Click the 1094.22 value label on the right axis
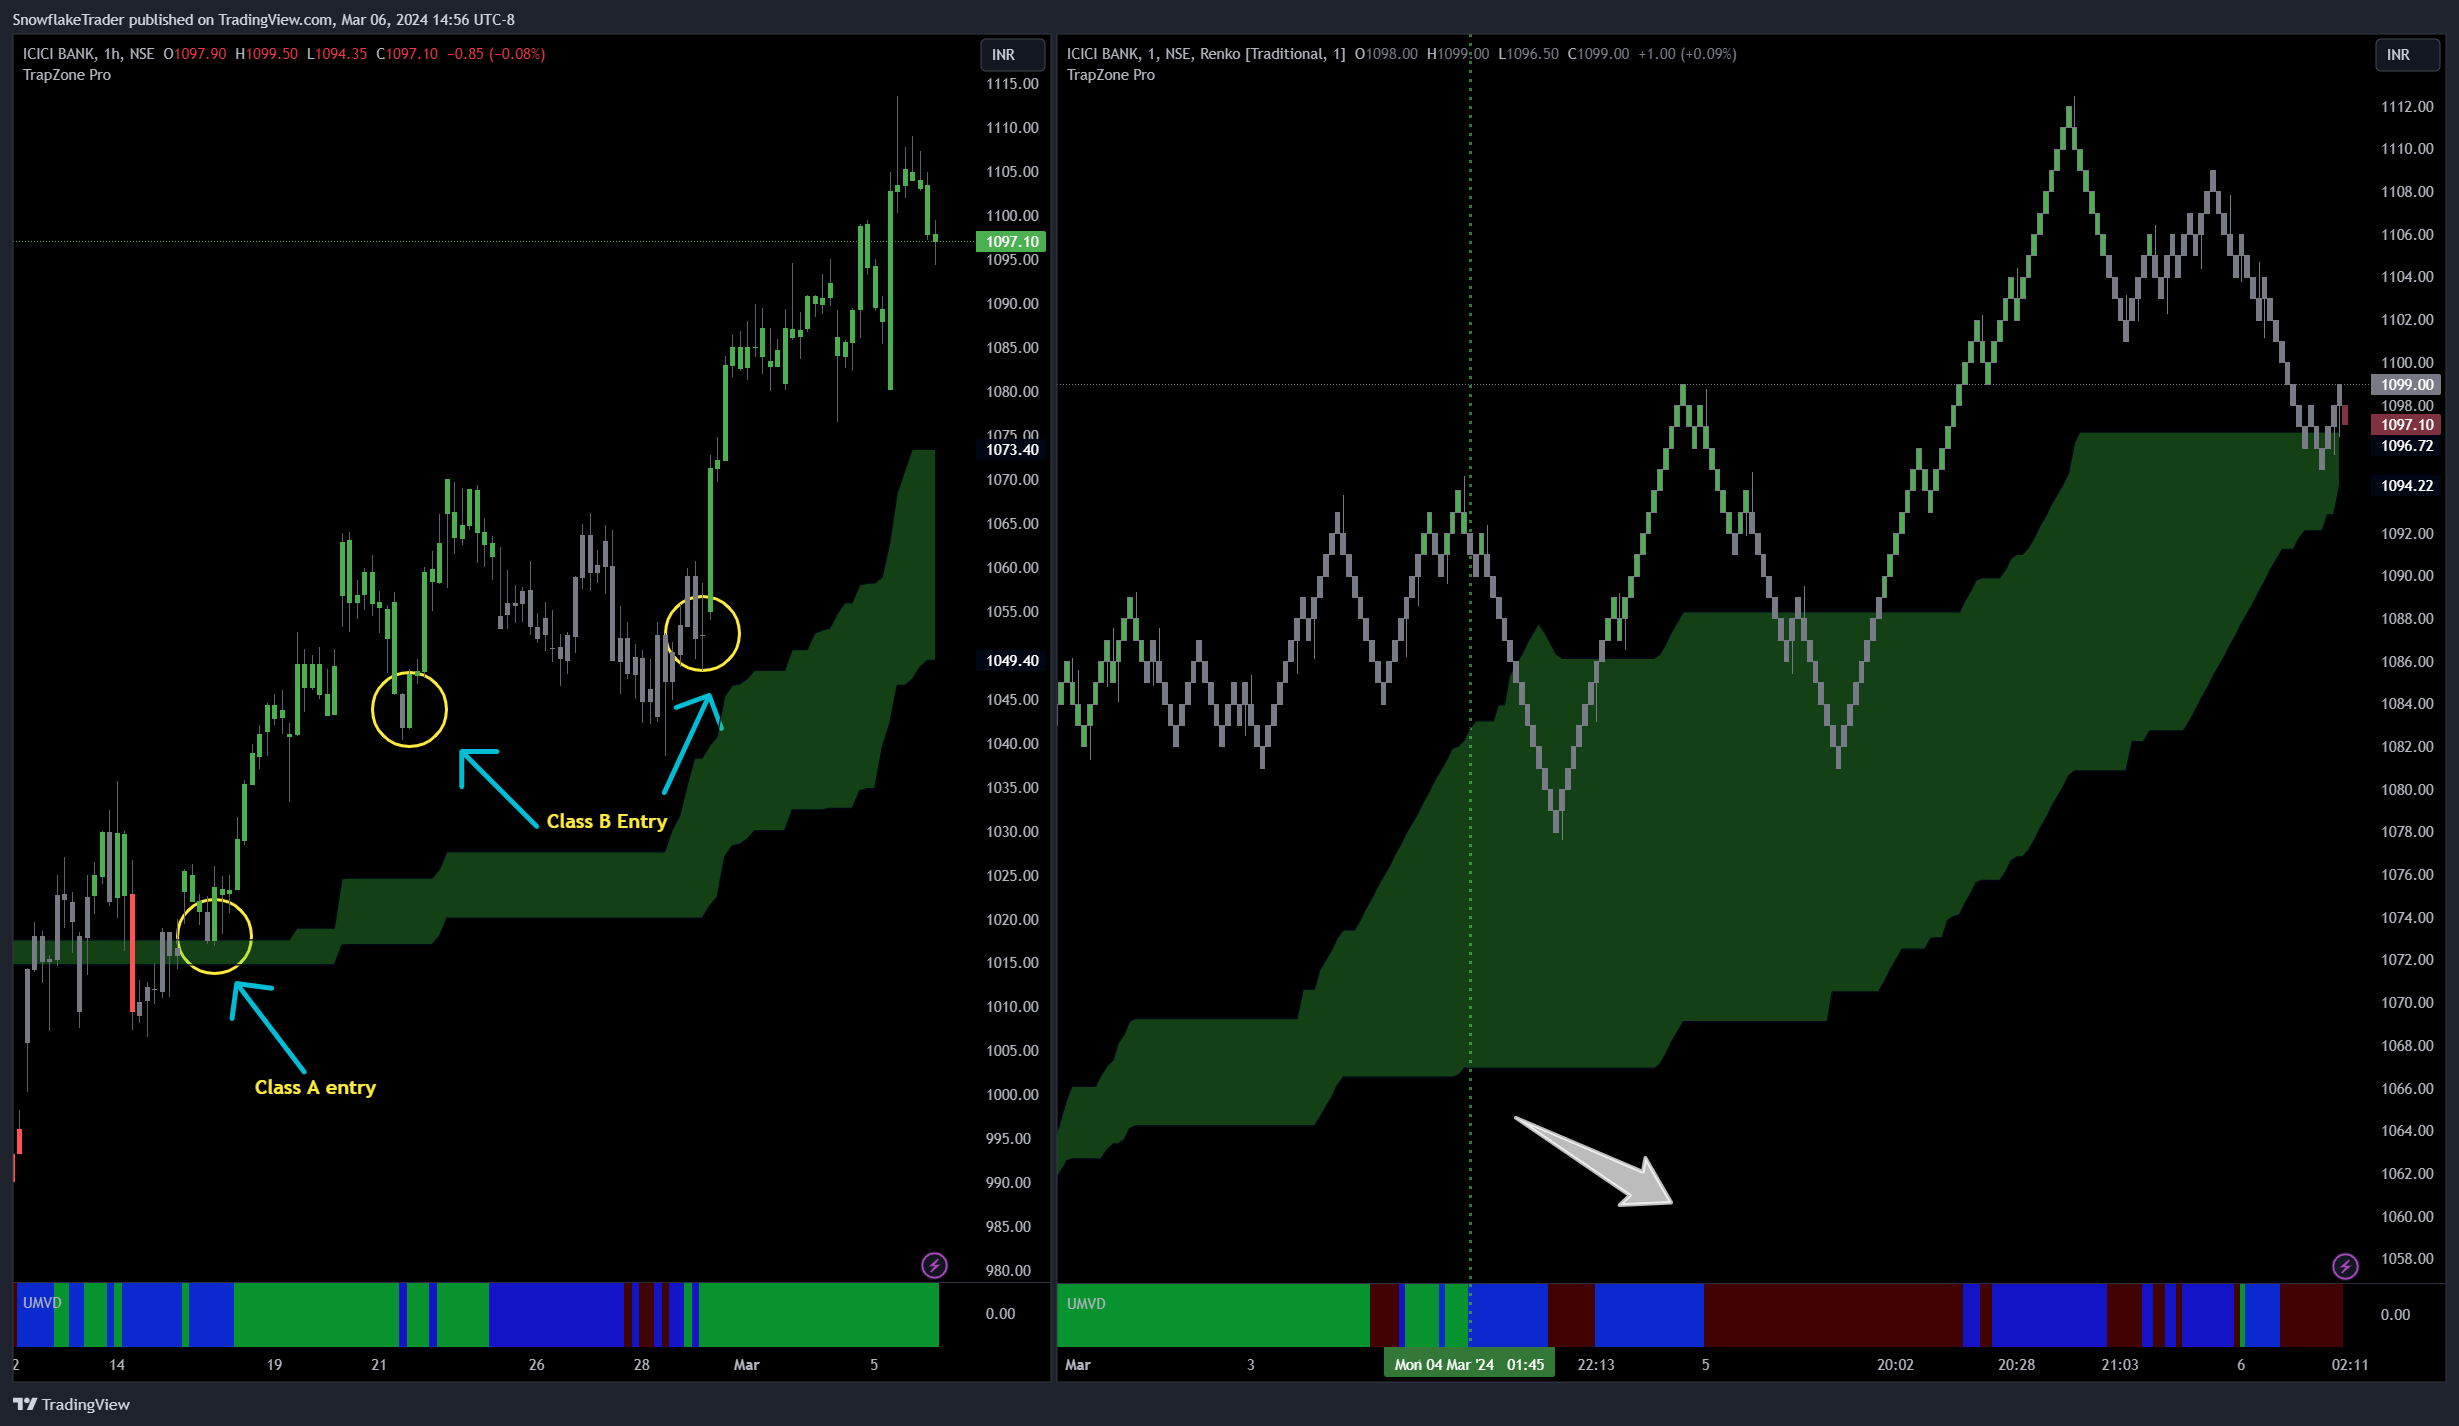The image size is (2459, 1426). (x=2406, y=486)
